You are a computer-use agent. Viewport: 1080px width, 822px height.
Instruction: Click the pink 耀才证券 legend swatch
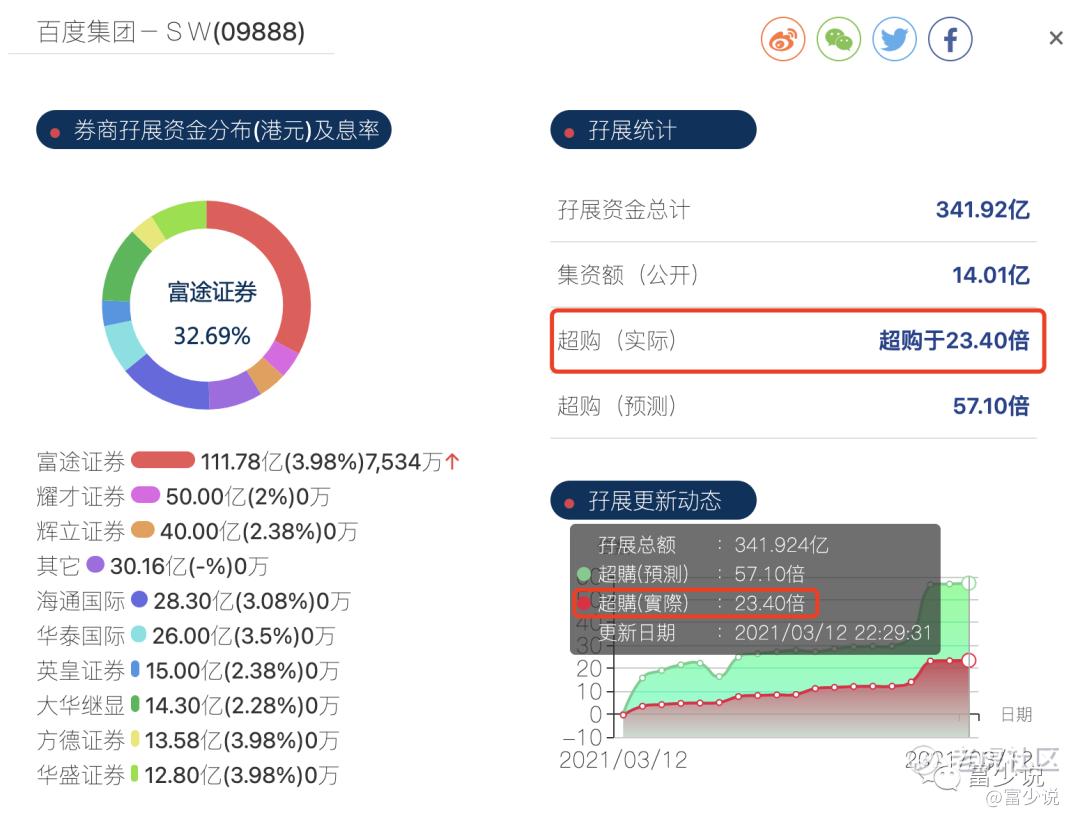[145, 495]
